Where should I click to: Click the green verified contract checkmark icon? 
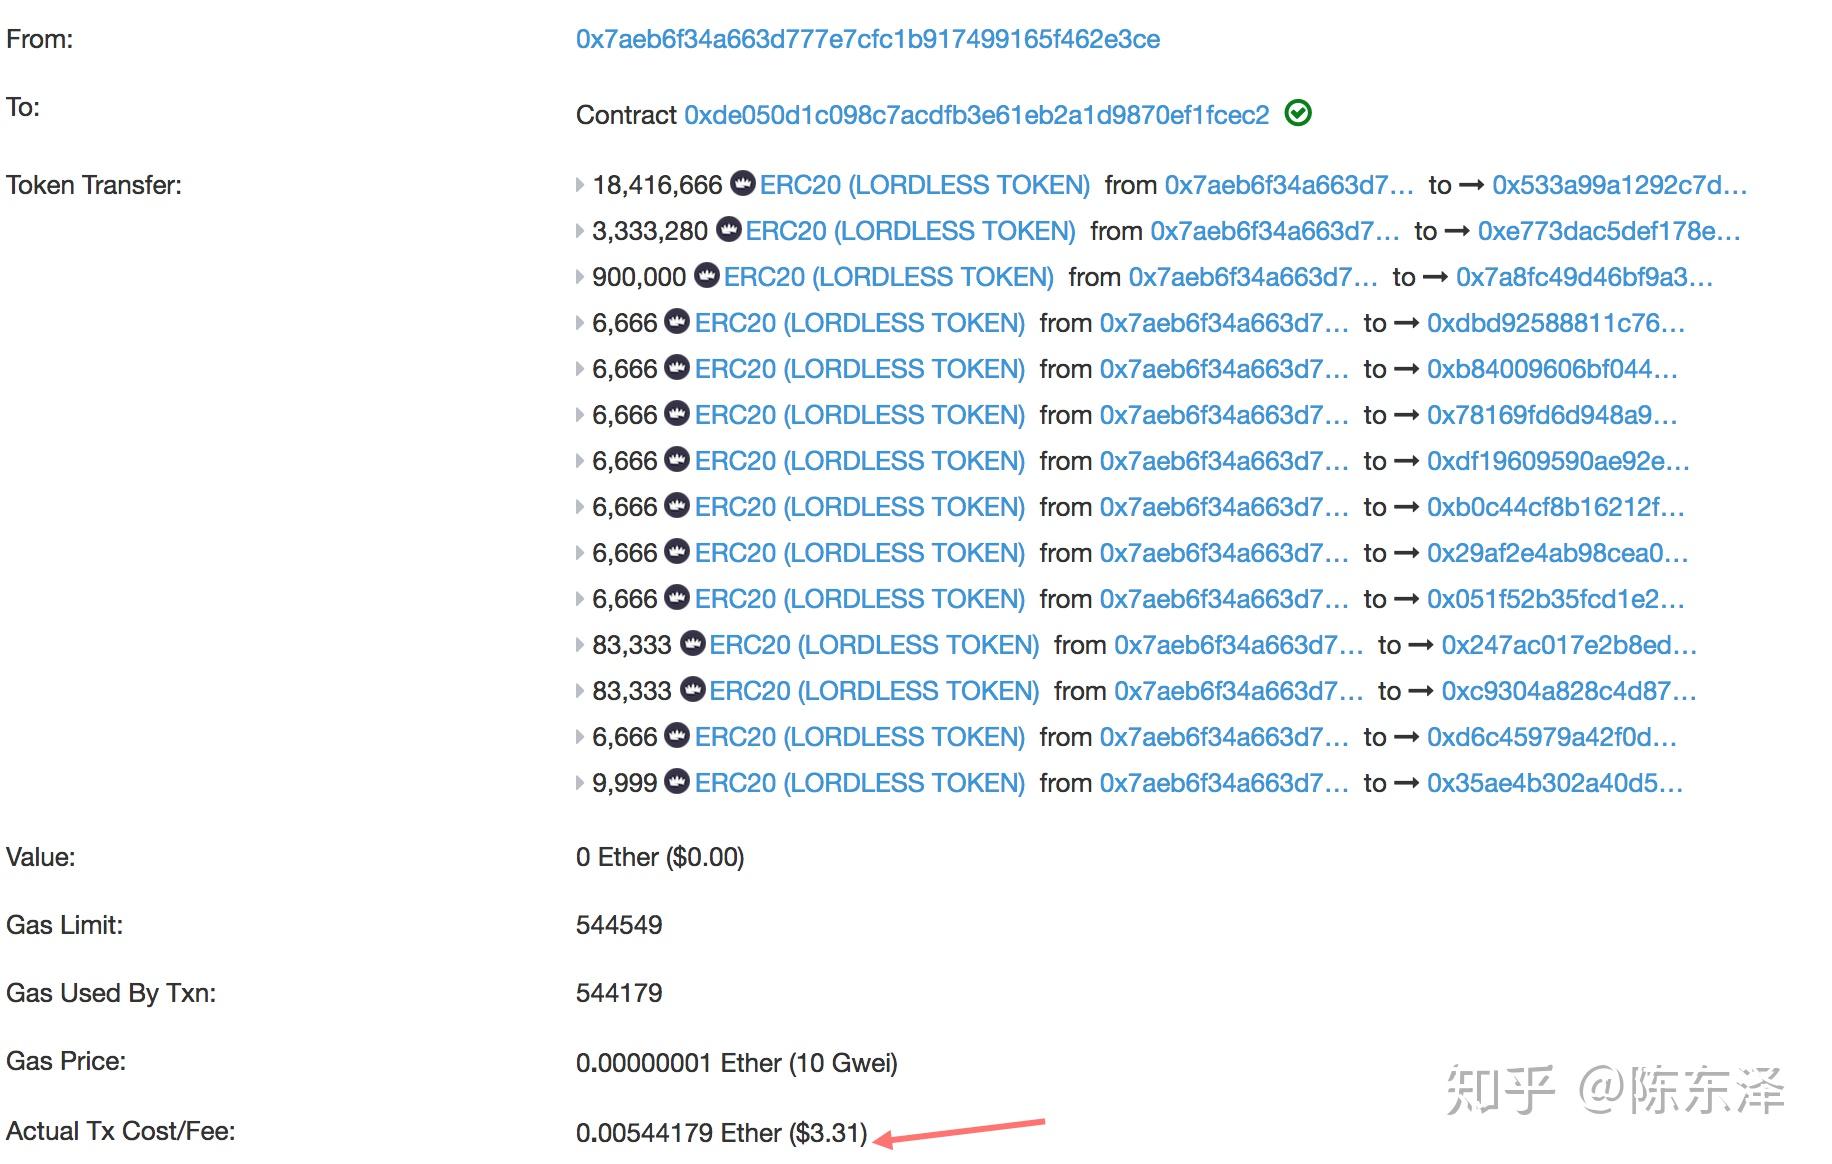pyautogui.click(x=1297, y=114)
